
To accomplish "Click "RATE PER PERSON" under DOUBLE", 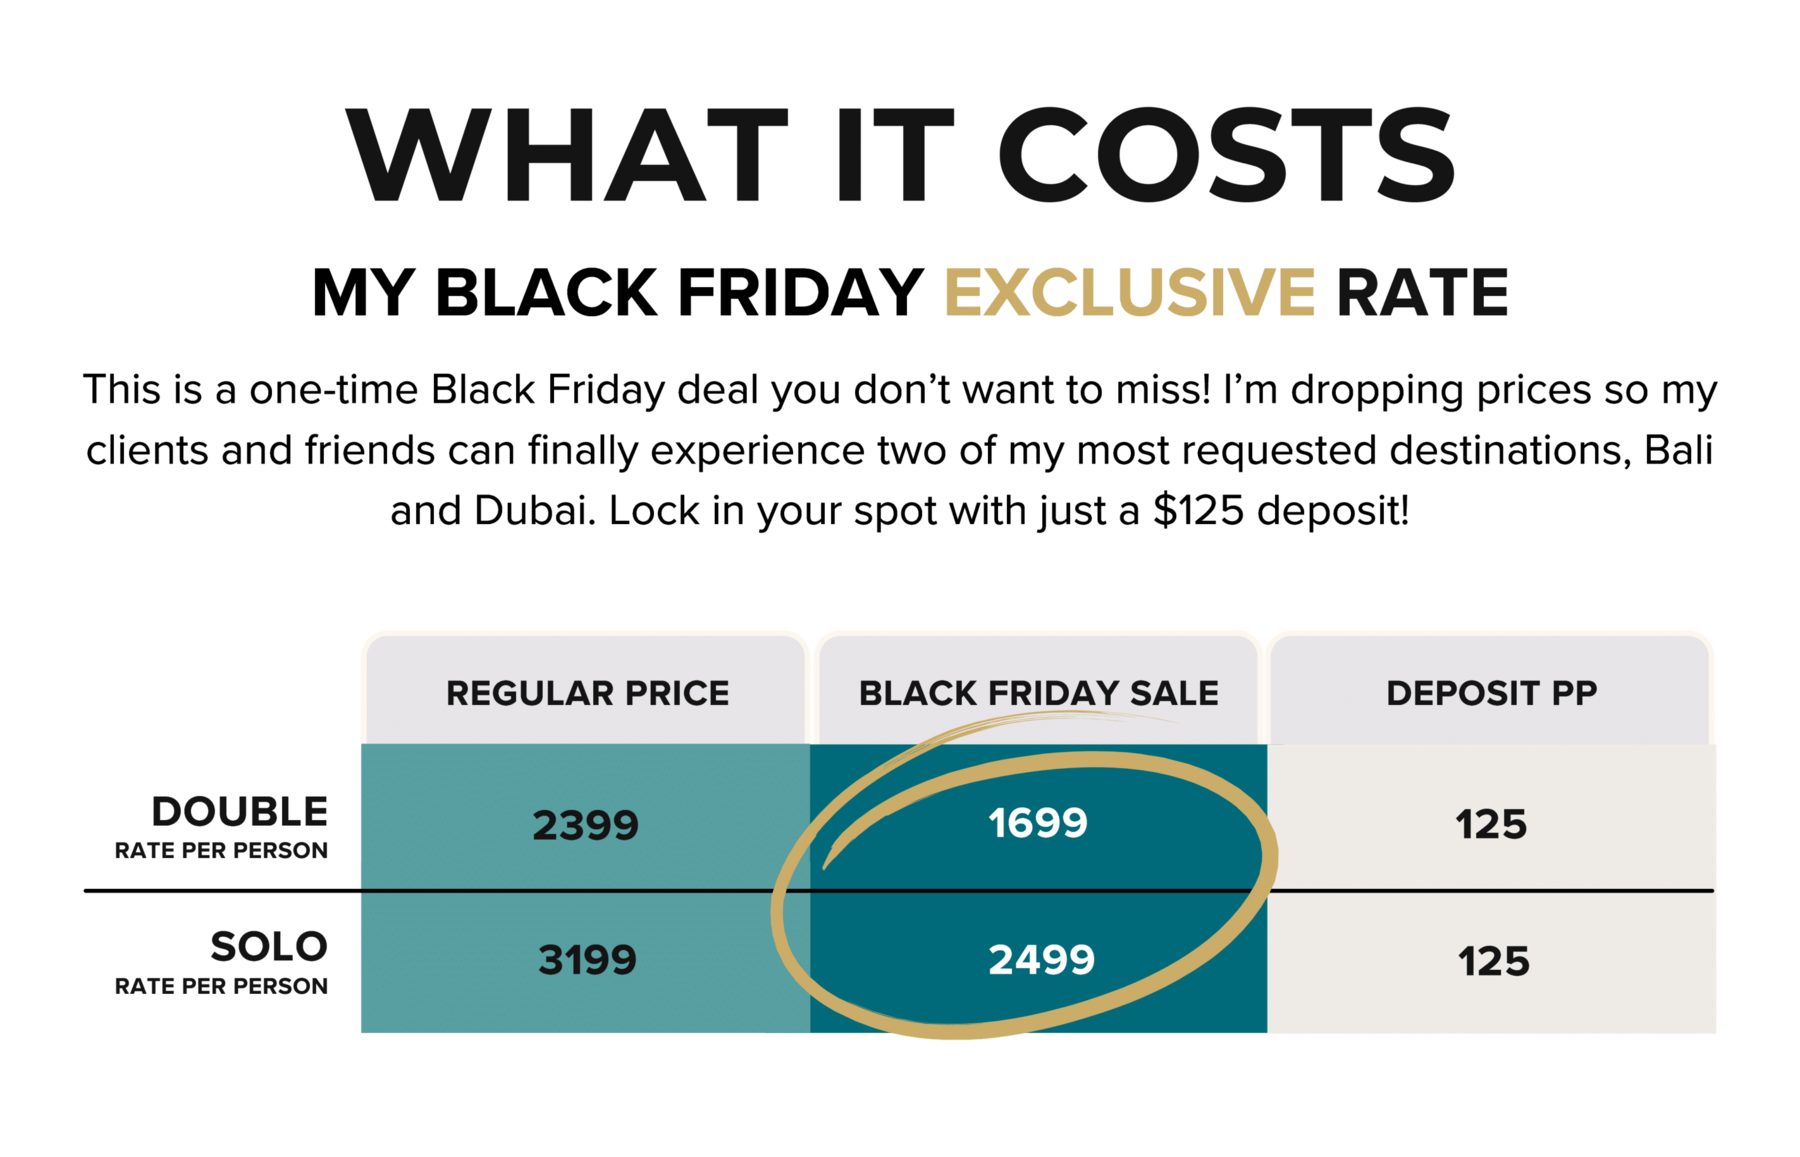I will click(x=221, y=851).
